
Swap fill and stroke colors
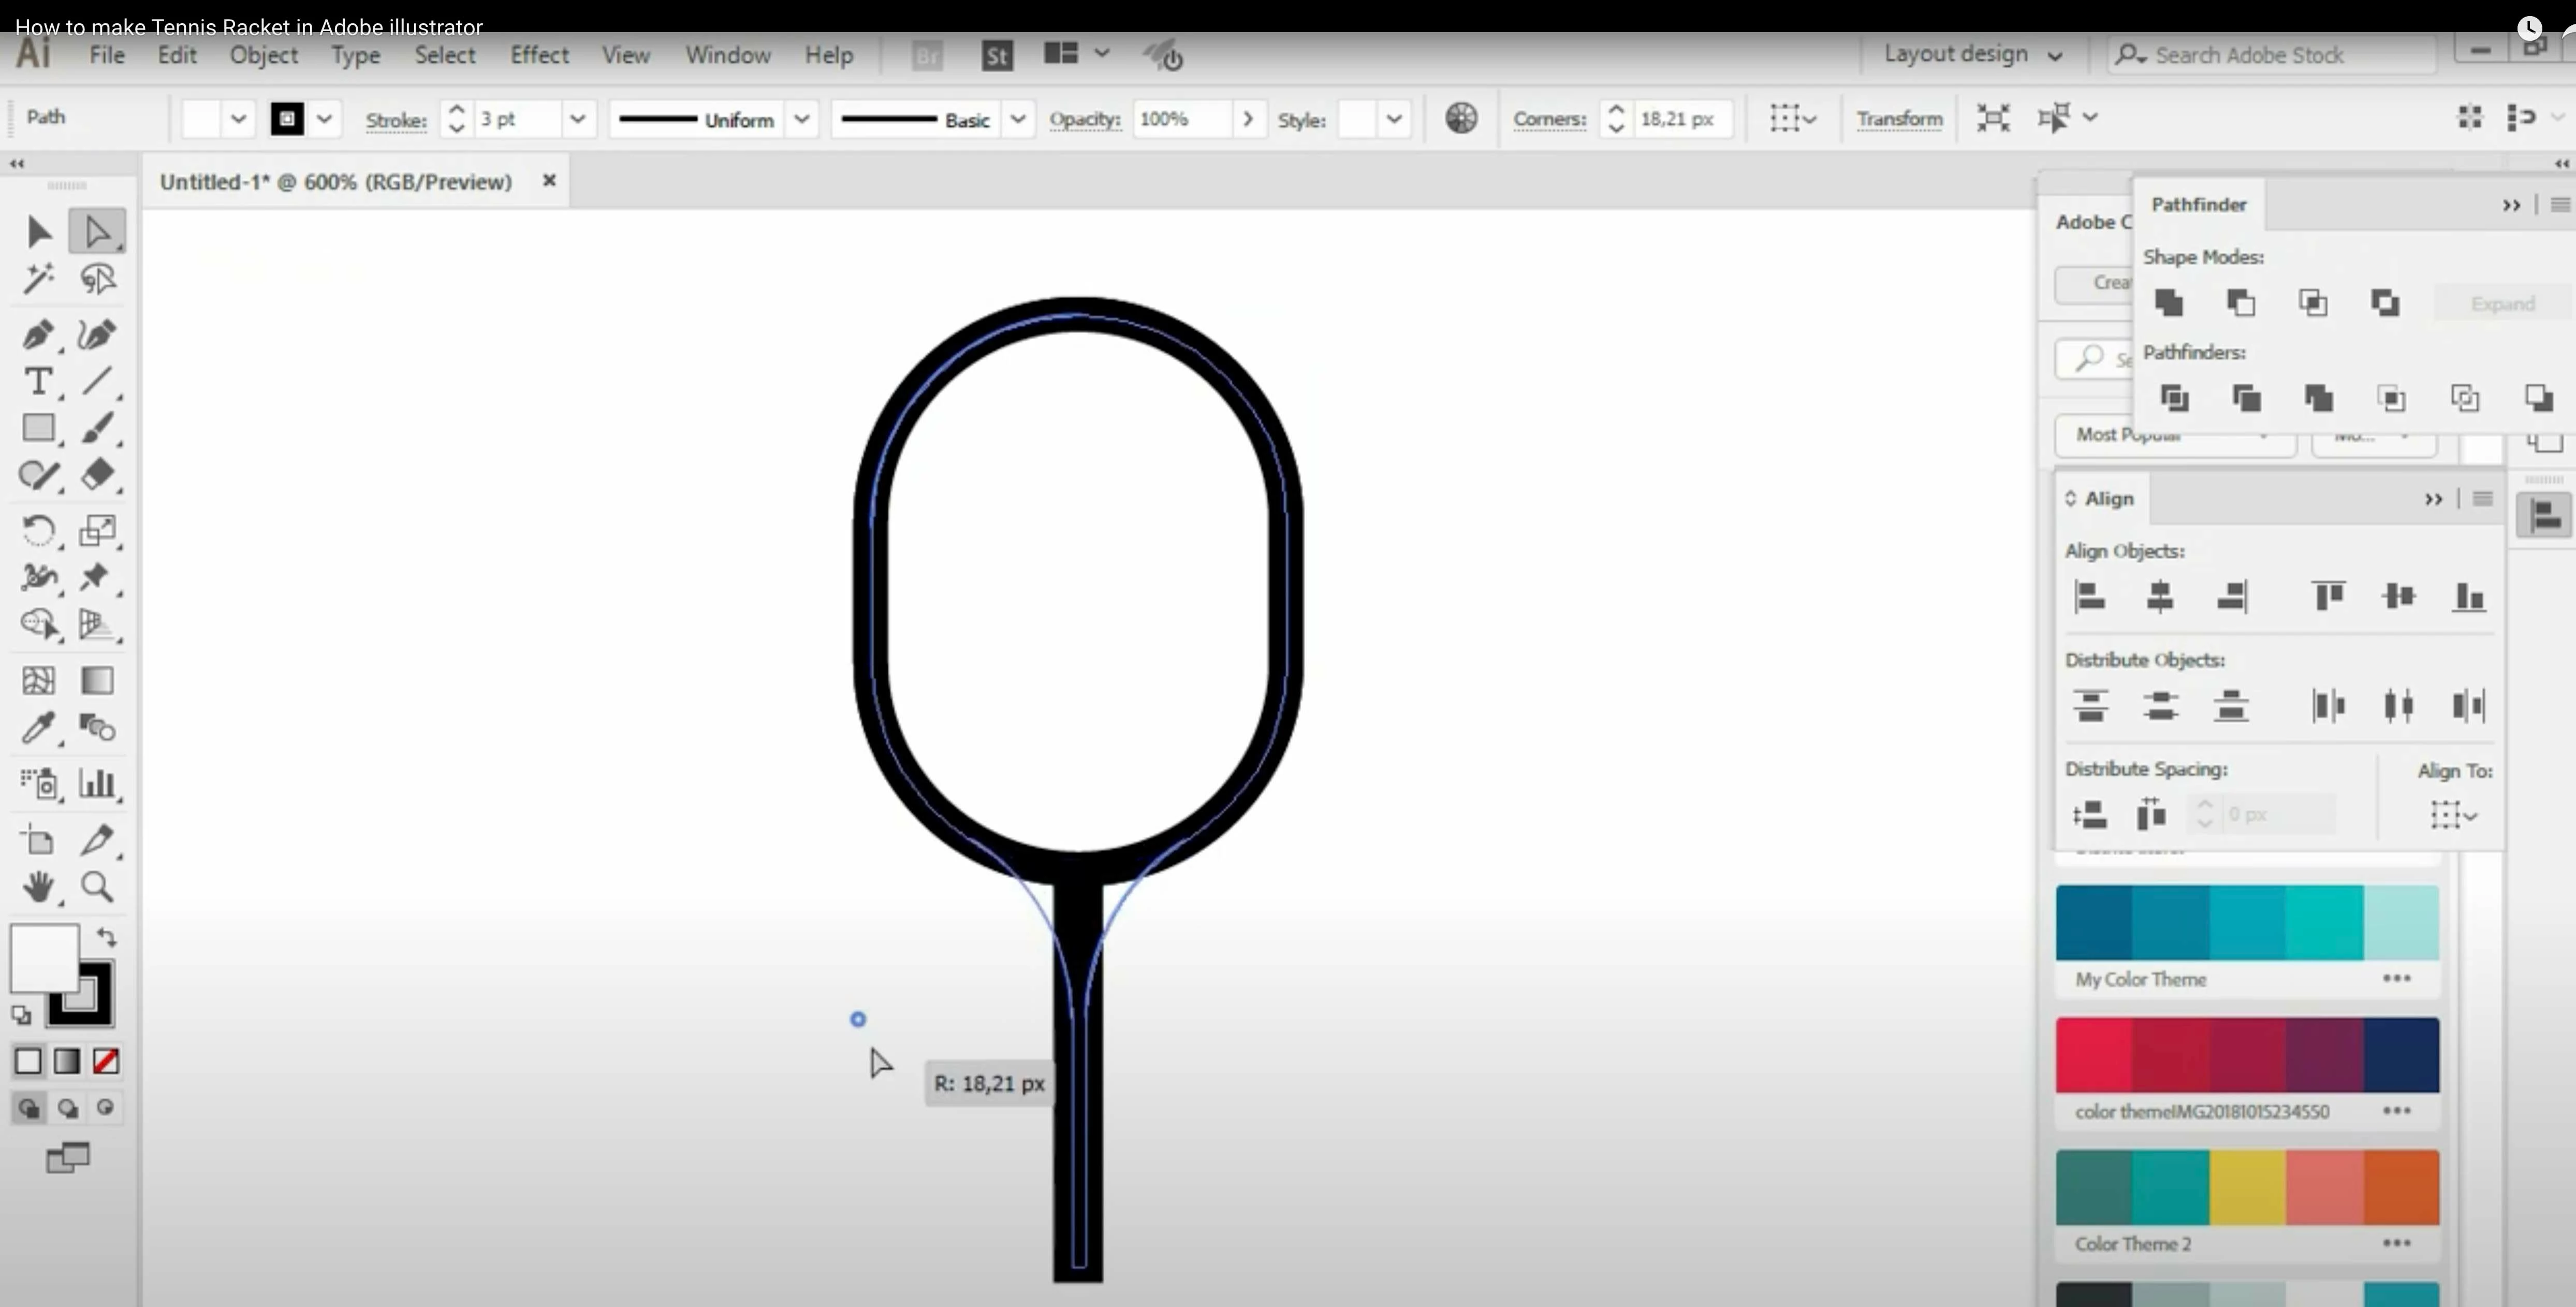tap(106, 937)
